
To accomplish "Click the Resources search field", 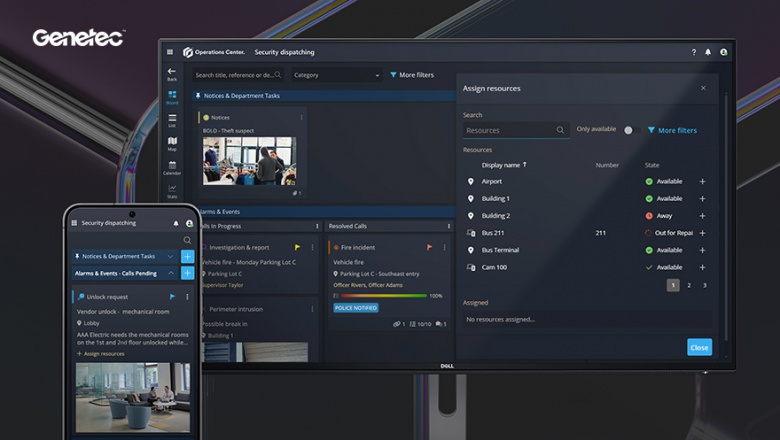I will pos(510,130).
